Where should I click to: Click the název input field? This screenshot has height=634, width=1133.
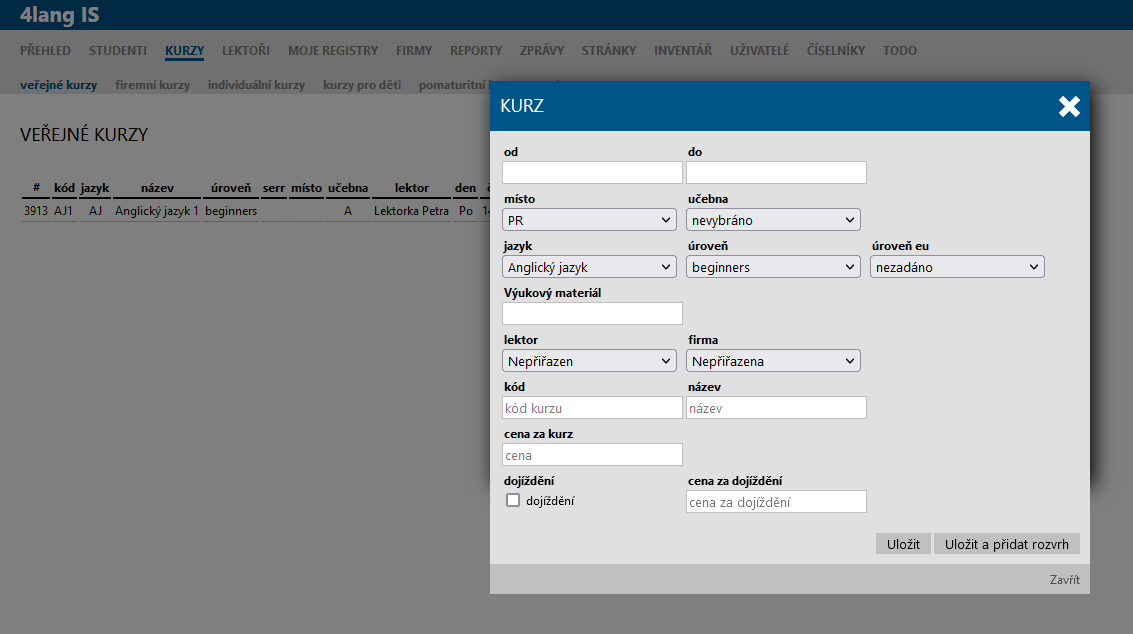point(776,408)
